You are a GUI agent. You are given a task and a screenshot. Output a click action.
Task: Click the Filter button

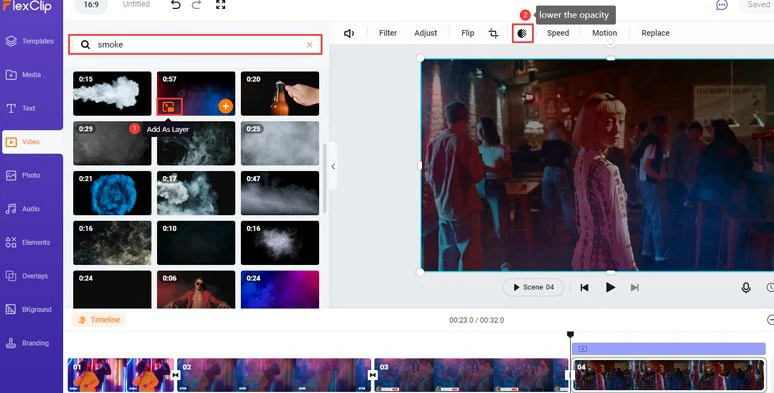point(387,33)
